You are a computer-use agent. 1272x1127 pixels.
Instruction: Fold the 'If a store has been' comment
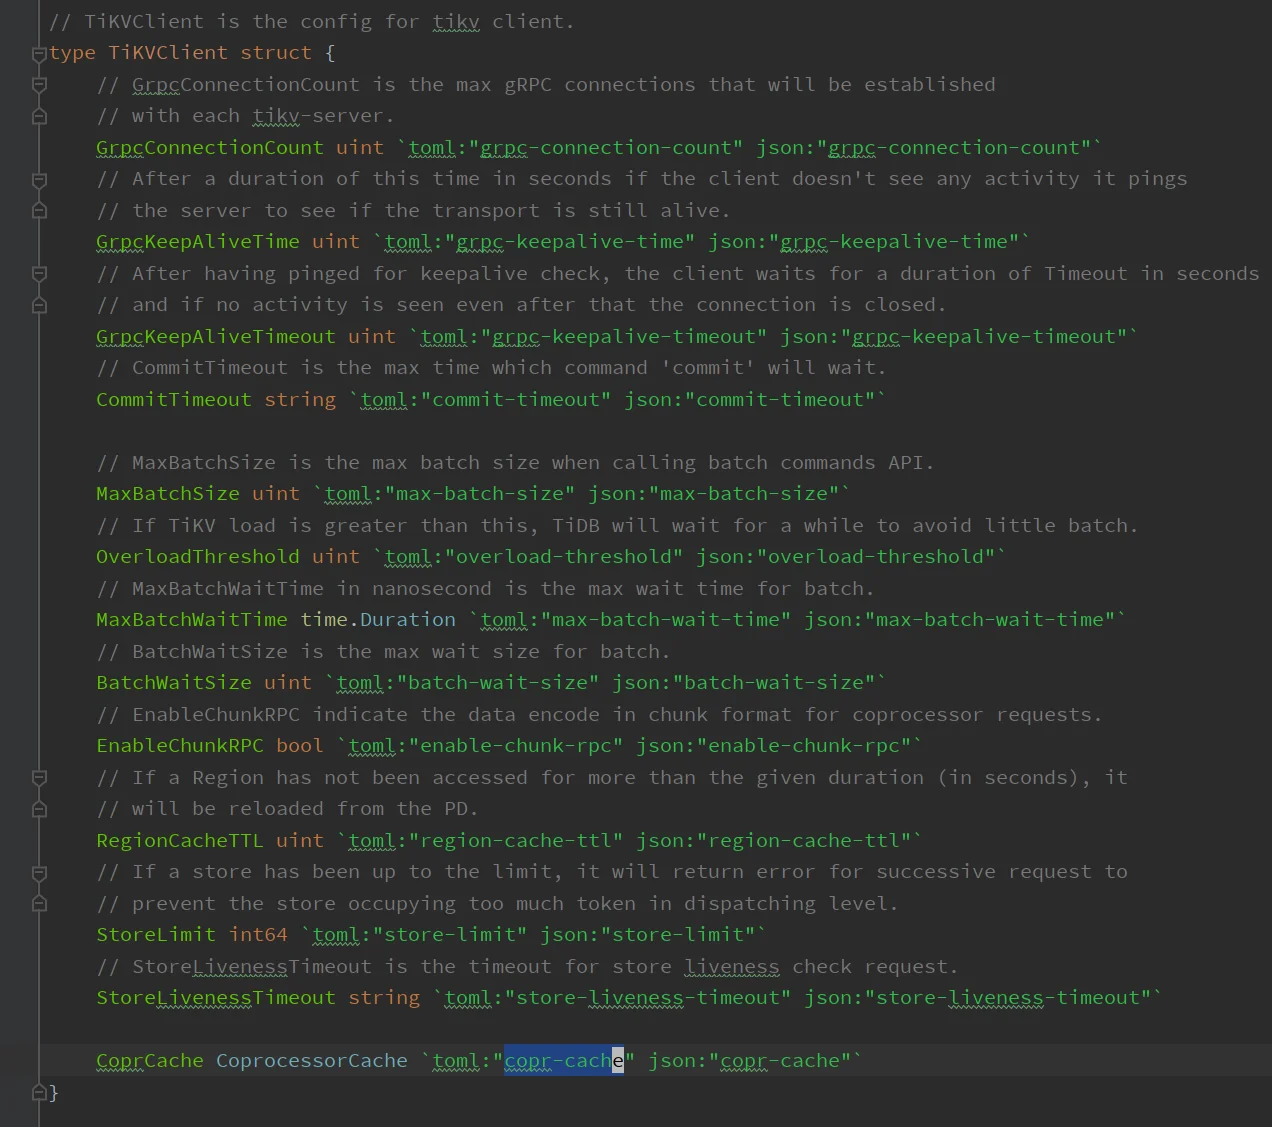click(x=39, y=872)
